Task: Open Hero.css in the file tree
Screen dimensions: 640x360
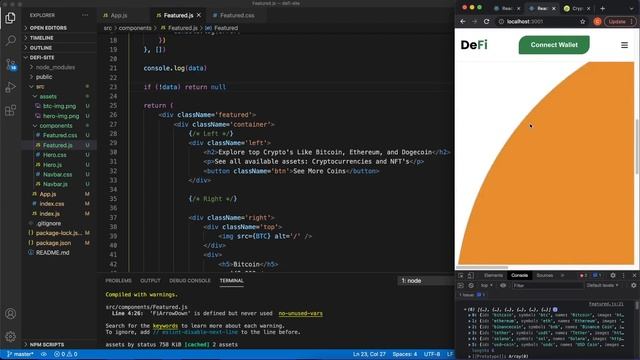Action: (x=55, y=155)
